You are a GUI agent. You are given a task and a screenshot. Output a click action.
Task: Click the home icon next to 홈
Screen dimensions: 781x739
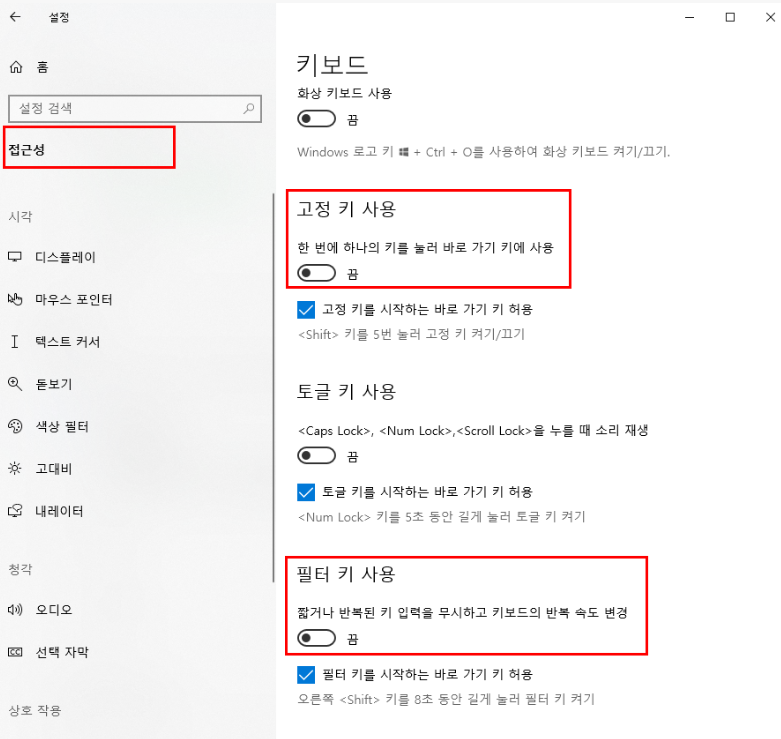pos(16,67)
